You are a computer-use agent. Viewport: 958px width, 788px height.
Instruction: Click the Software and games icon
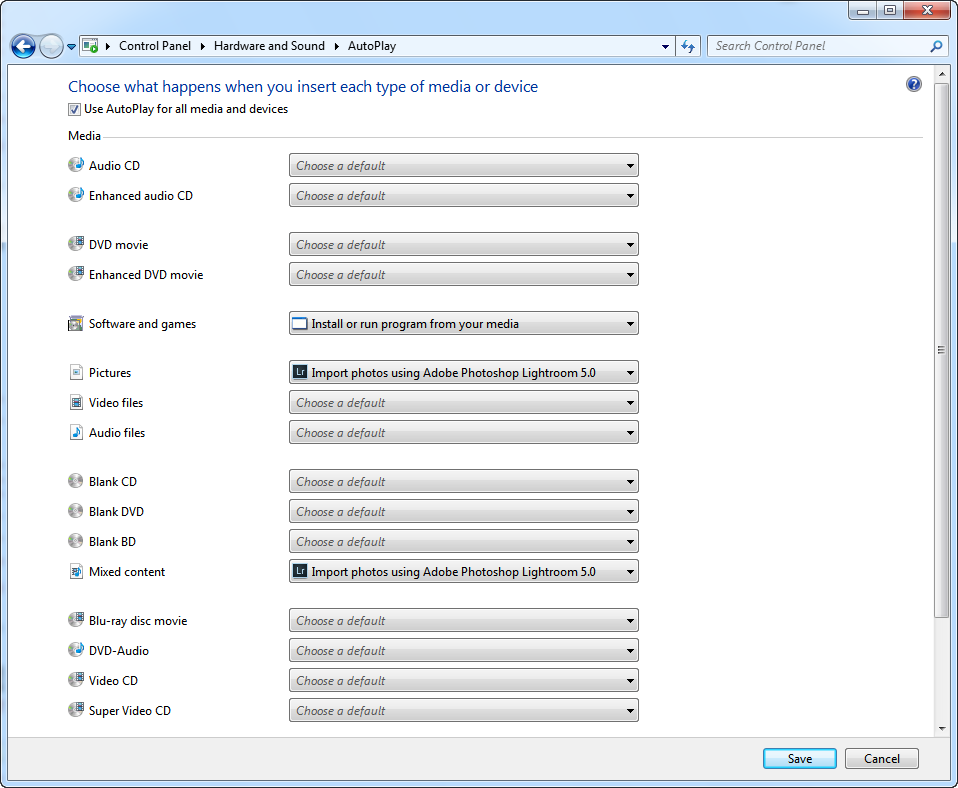coord(76,324)
